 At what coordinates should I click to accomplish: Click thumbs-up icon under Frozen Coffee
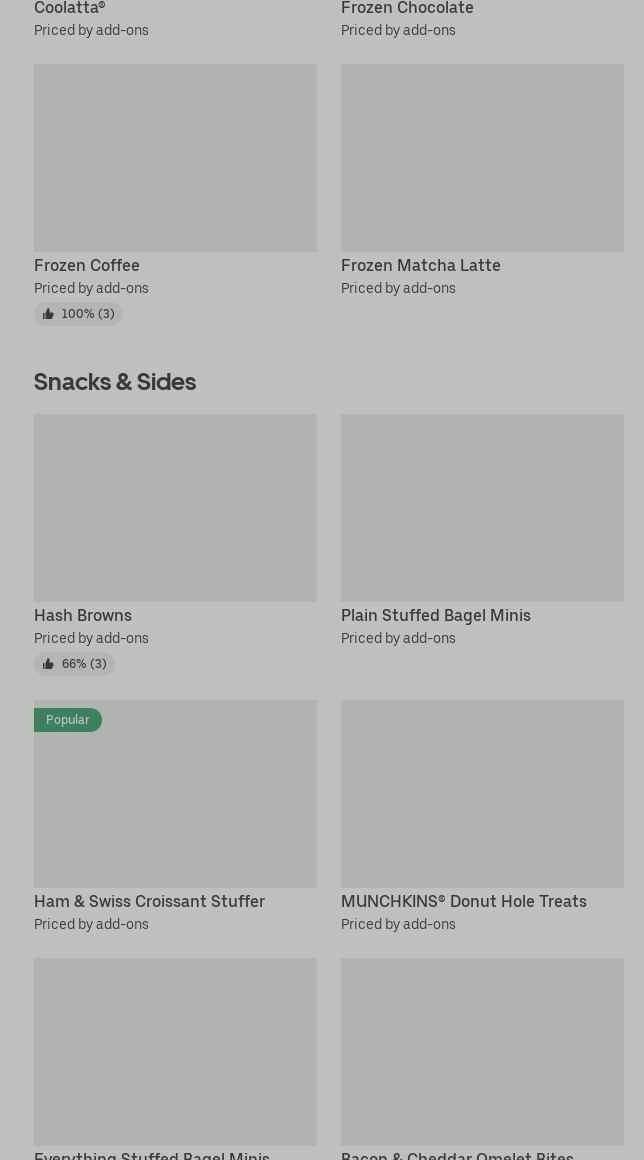tap(48, 314)
